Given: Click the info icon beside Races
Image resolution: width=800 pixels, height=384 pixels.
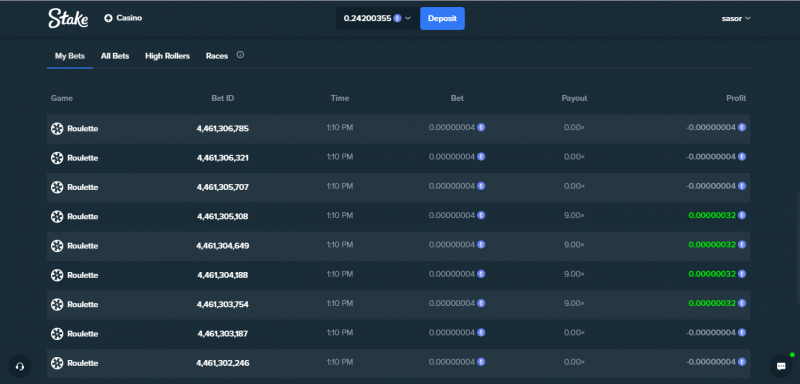Looking at the screenshot, I should 240,55.
